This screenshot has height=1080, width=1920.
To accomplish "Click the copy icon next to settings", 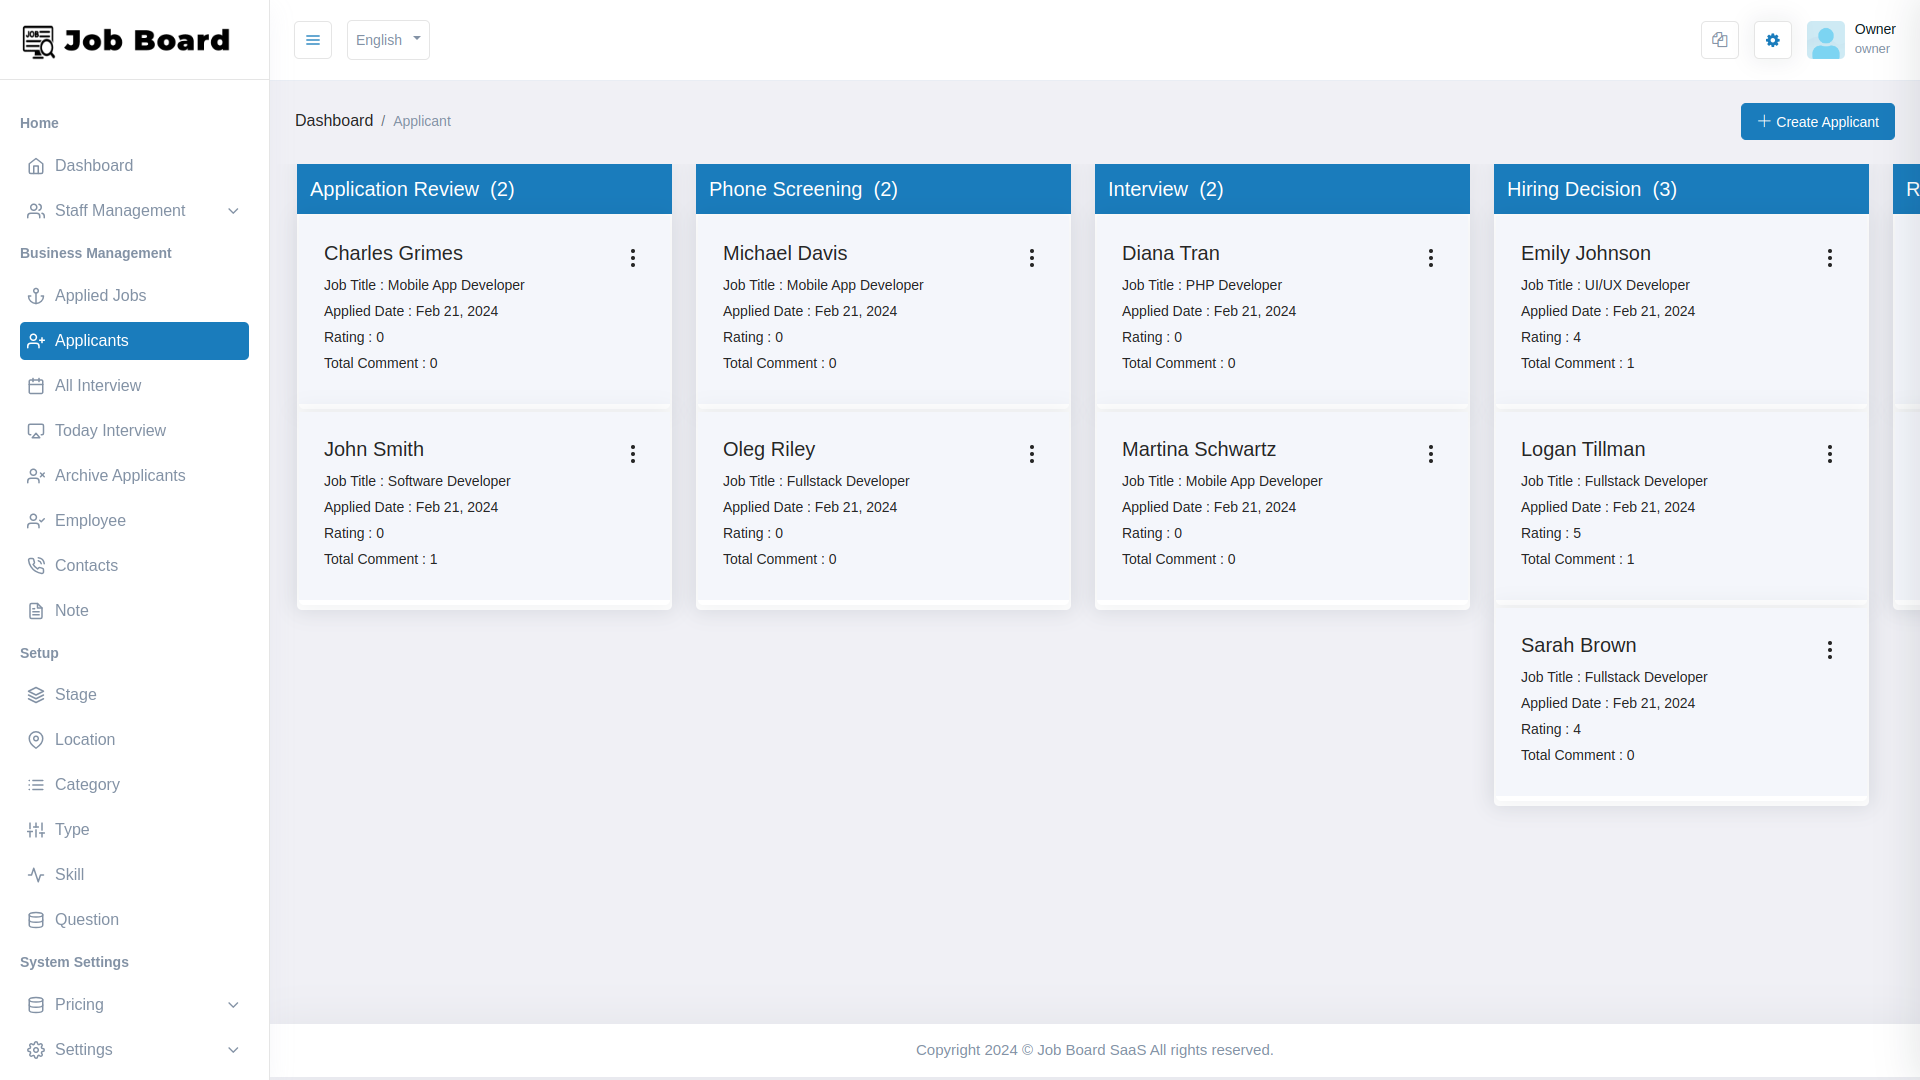I will pyautogui.click(x=1719, y=40).
